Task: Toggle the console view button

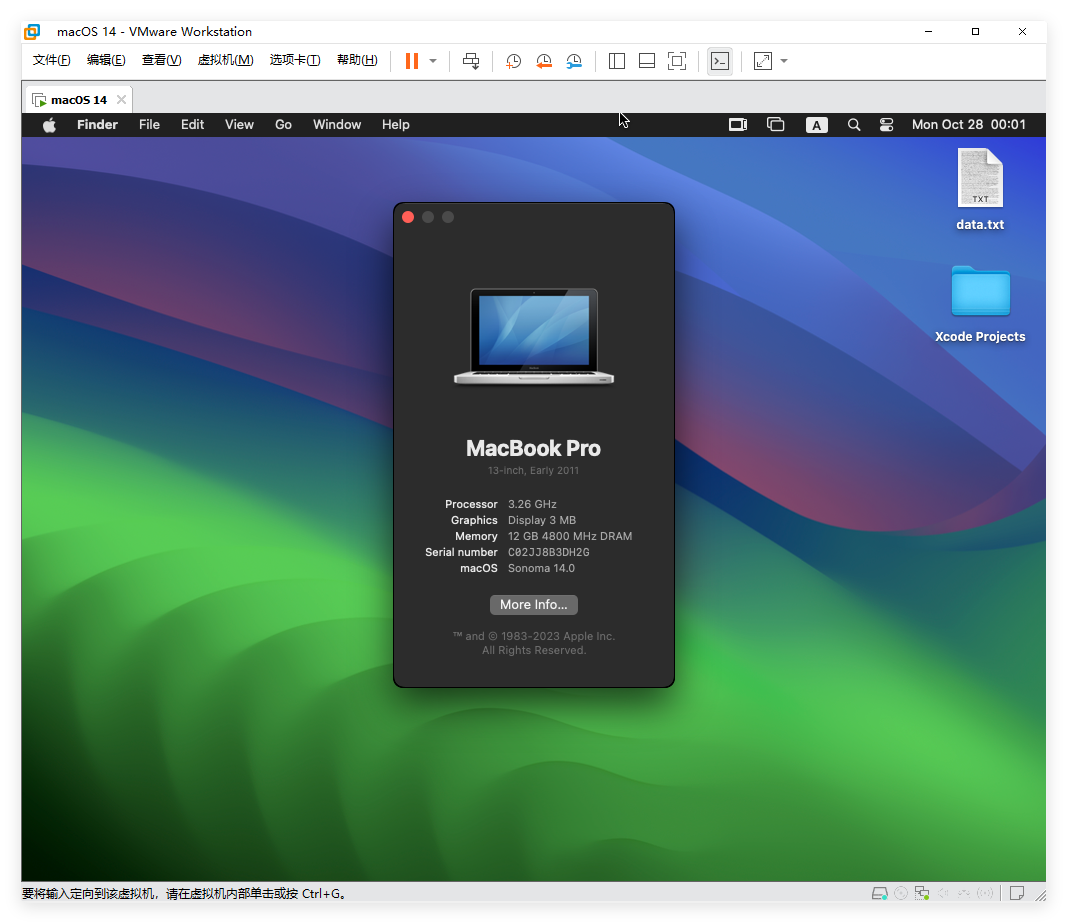Action: pyautogui.click(x=719, y=61)
